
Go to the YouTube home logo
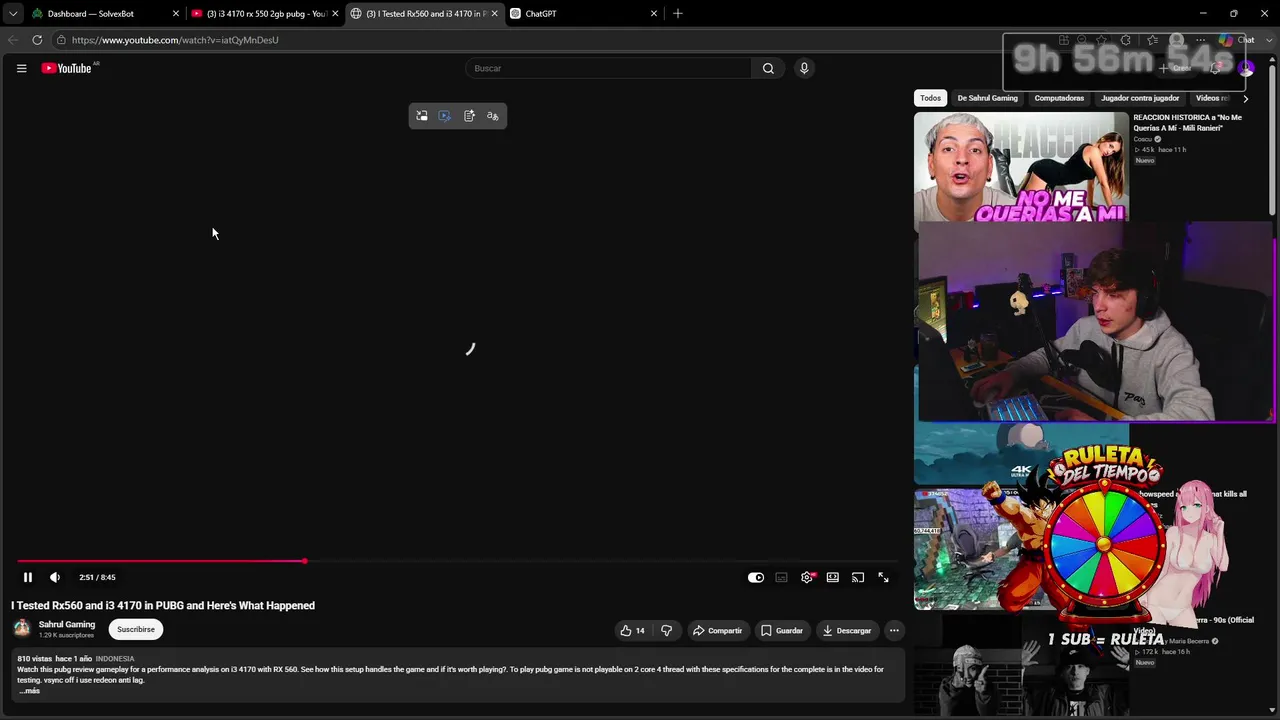[x=67, y=68]
